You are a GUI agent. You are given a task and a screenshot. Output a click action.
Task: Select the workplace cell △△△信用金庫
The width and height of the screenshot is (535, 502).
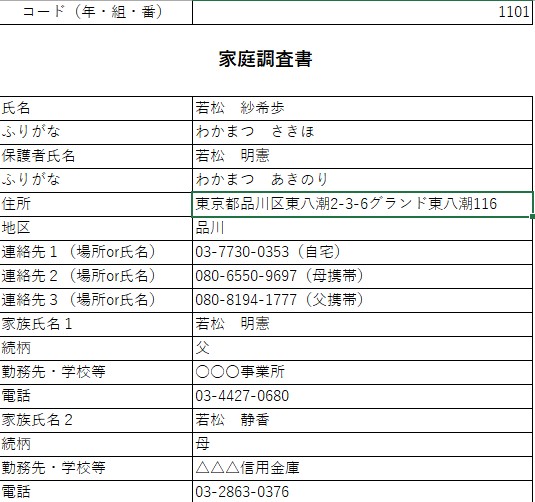[362, 469]
